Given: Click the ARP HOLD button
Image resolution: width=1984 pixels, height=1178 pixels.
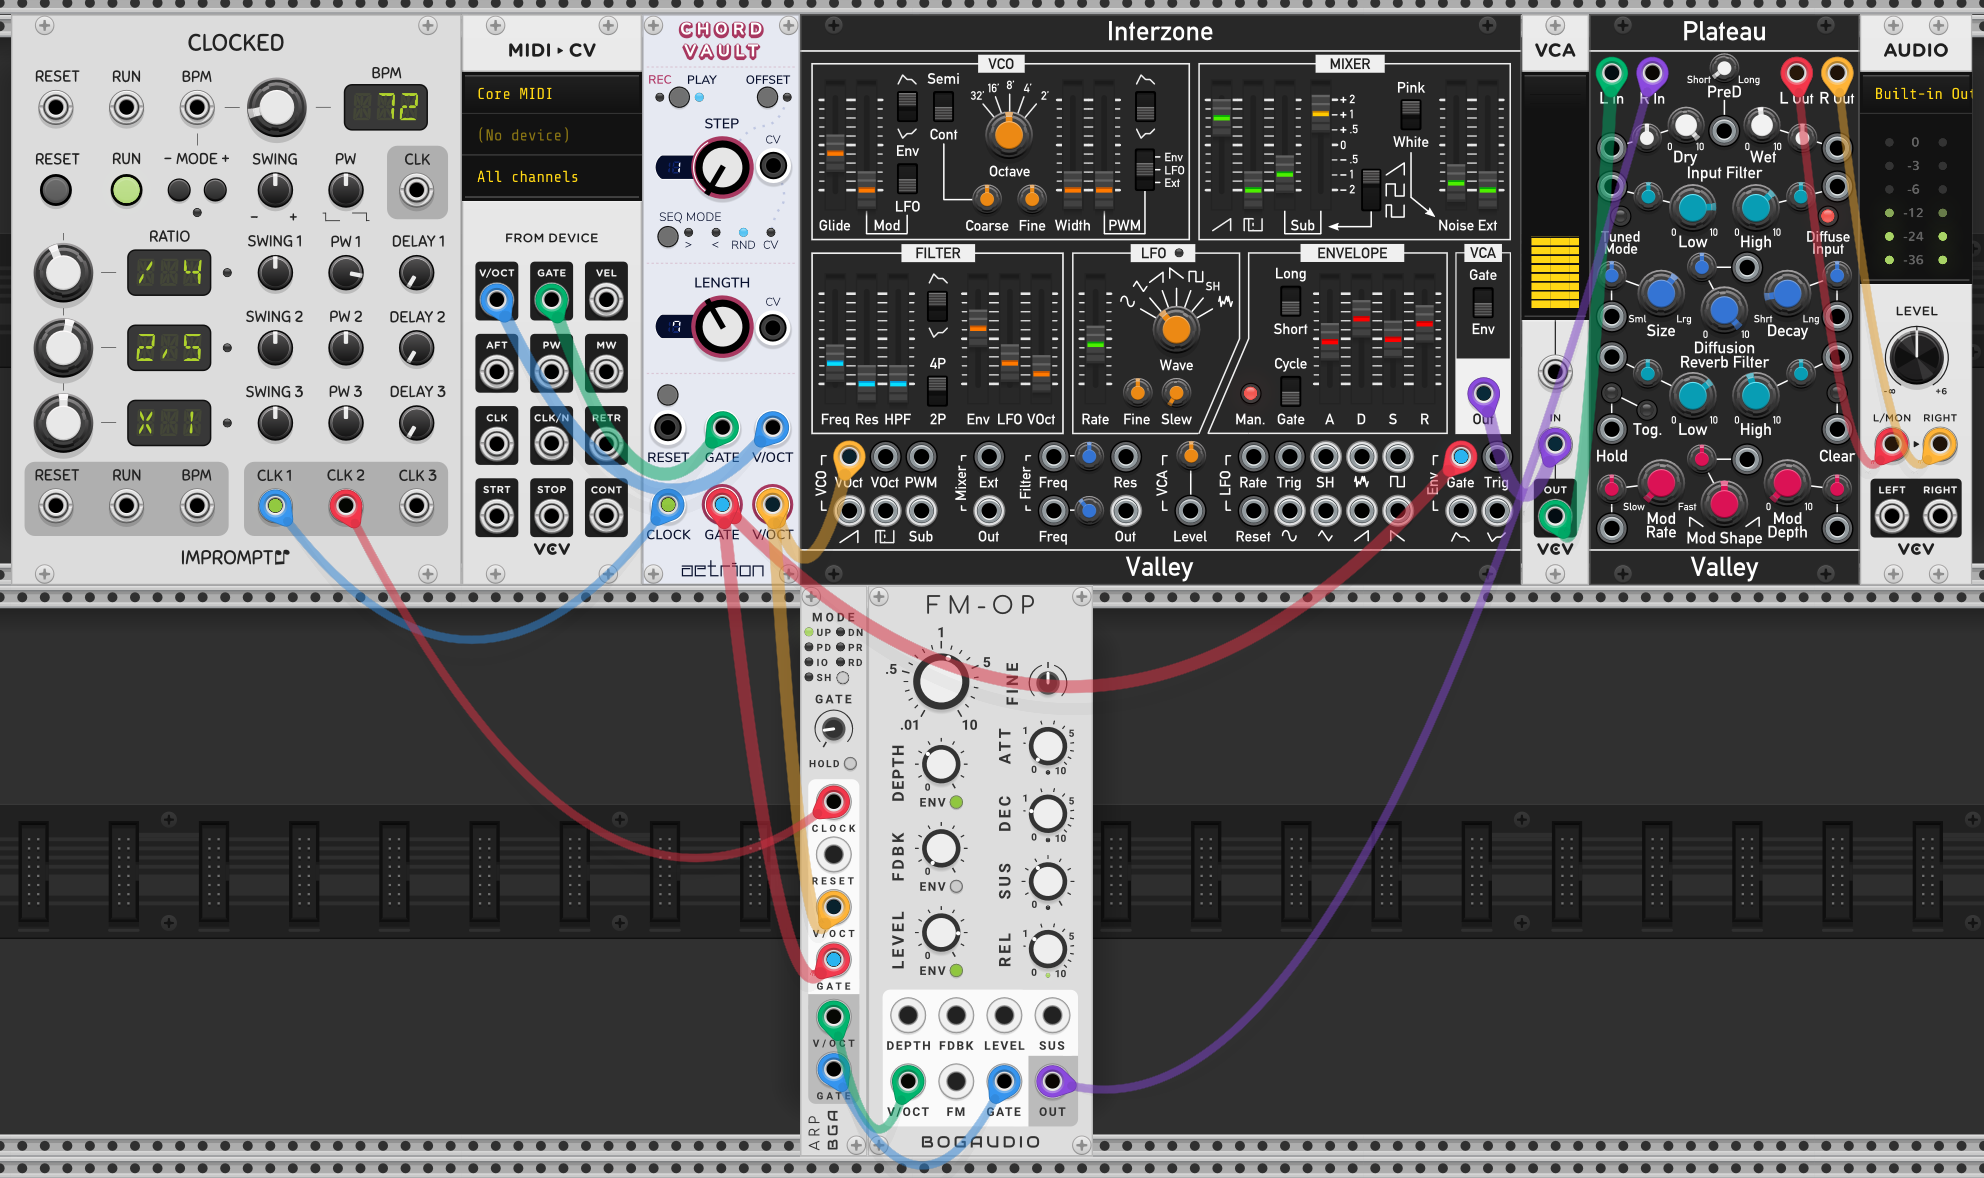Looking at the screenshot, I should click(x=850, y=763).
